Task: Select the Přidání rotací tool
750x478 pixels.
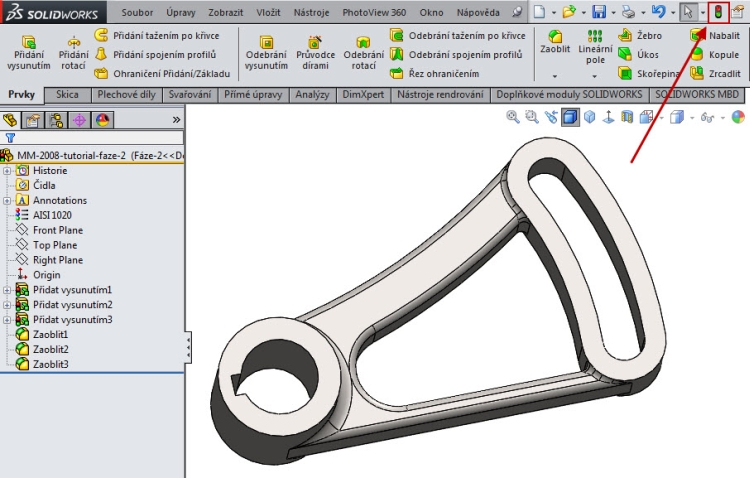Action: click(73, 53)
